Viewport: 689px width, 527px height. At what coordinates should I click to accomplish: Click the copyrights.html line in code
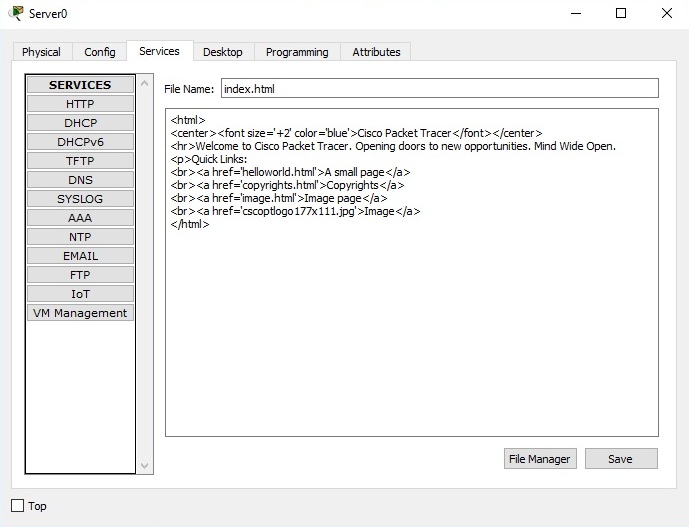pyautogui.click(x=287, y=185)
